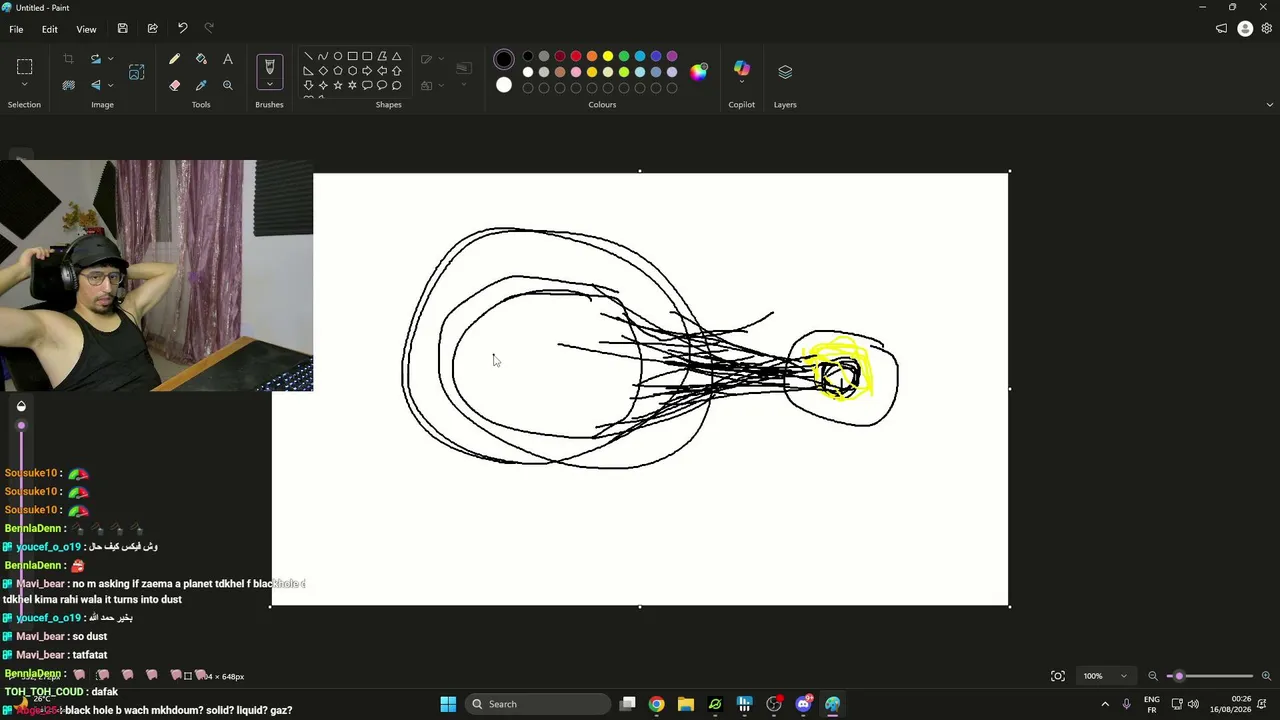Image resolution: width=1280 pixels, height=720 pixels.
Task: Click the taskbar Search box
Action: tap(538, 704)
